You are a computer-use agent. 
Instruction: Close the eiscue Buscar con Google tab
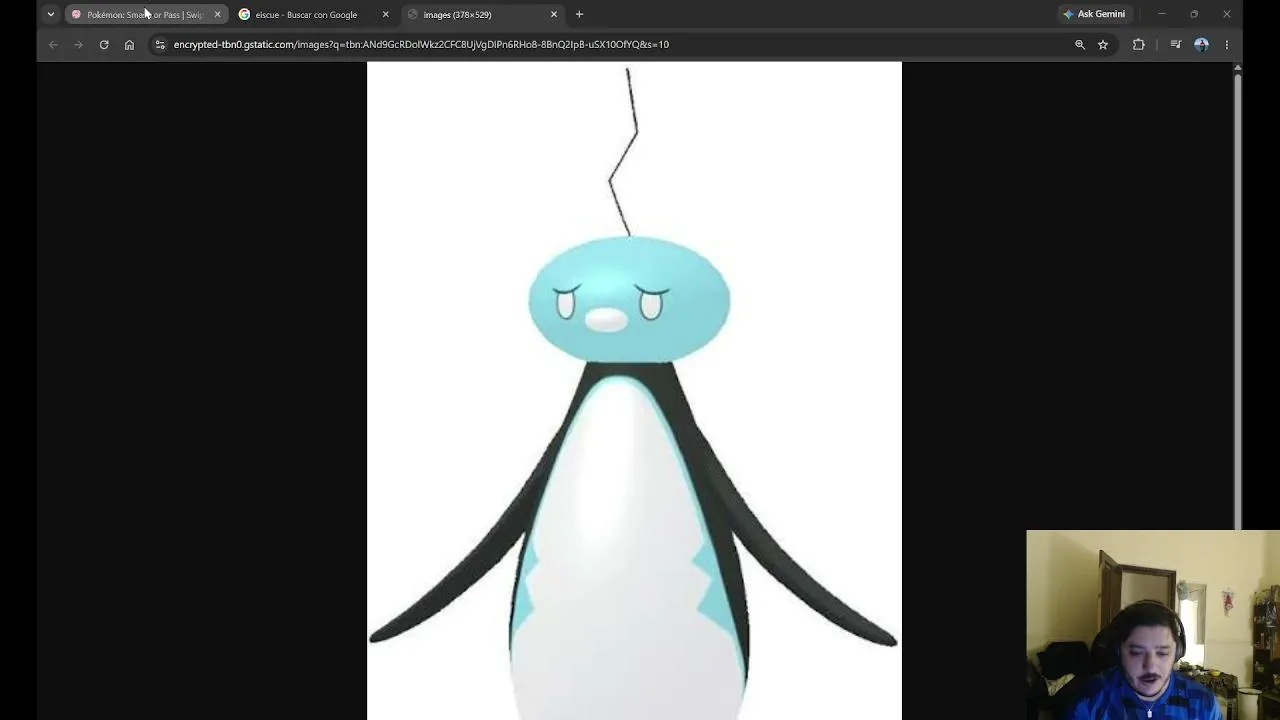(385, 14)
